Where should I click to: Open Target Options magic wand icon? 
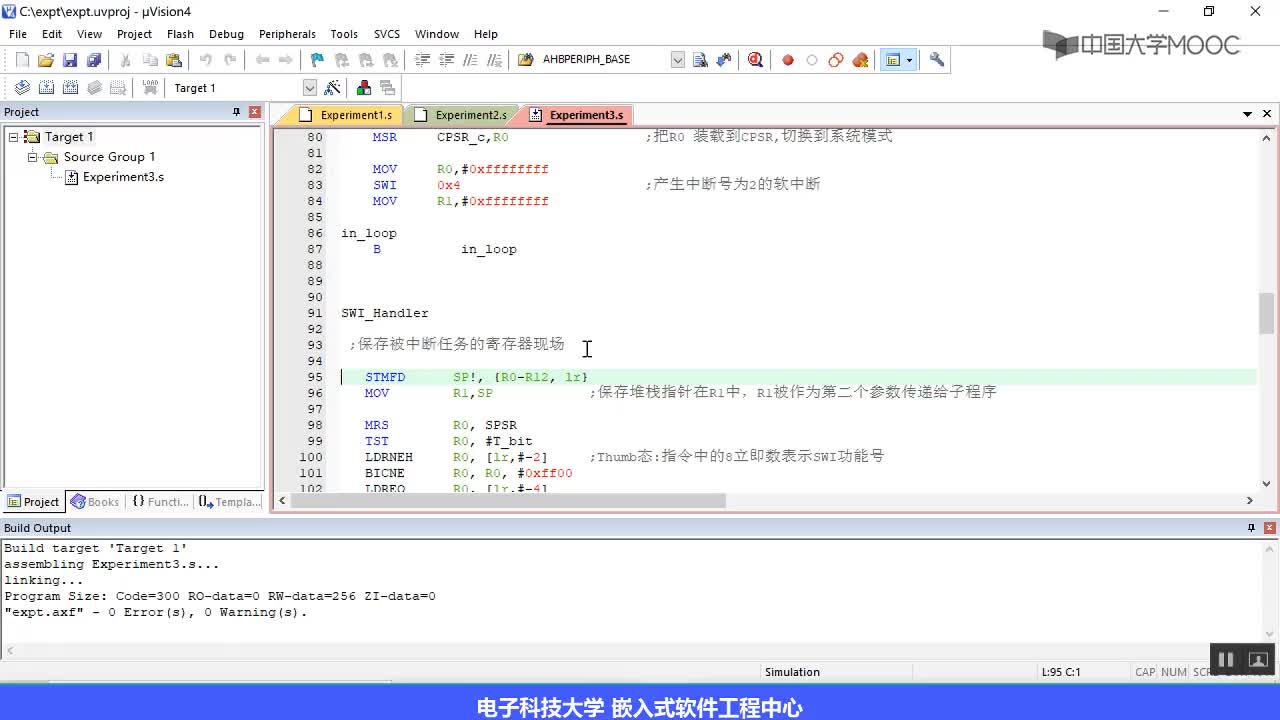[333, 88]
